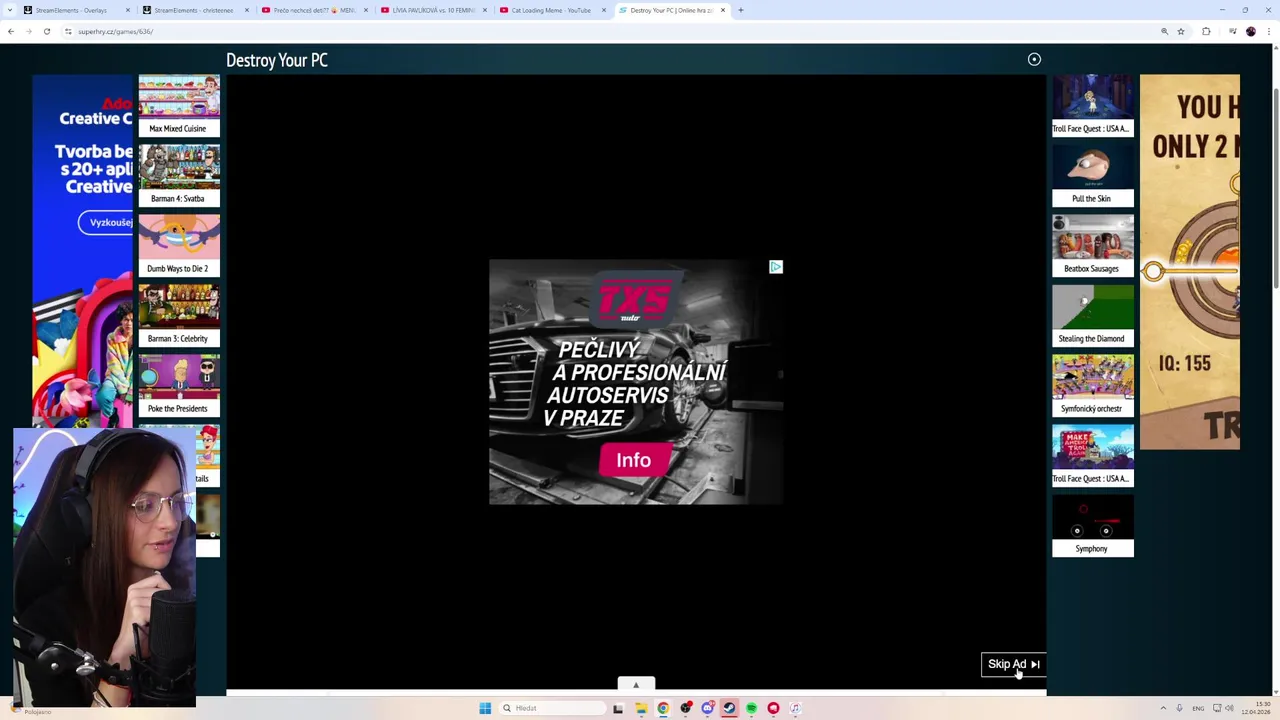This screenshot has height=720, width=1280.
Task: Click the Vyzkoušej button in Adobe ad
Action: (108, 222)
